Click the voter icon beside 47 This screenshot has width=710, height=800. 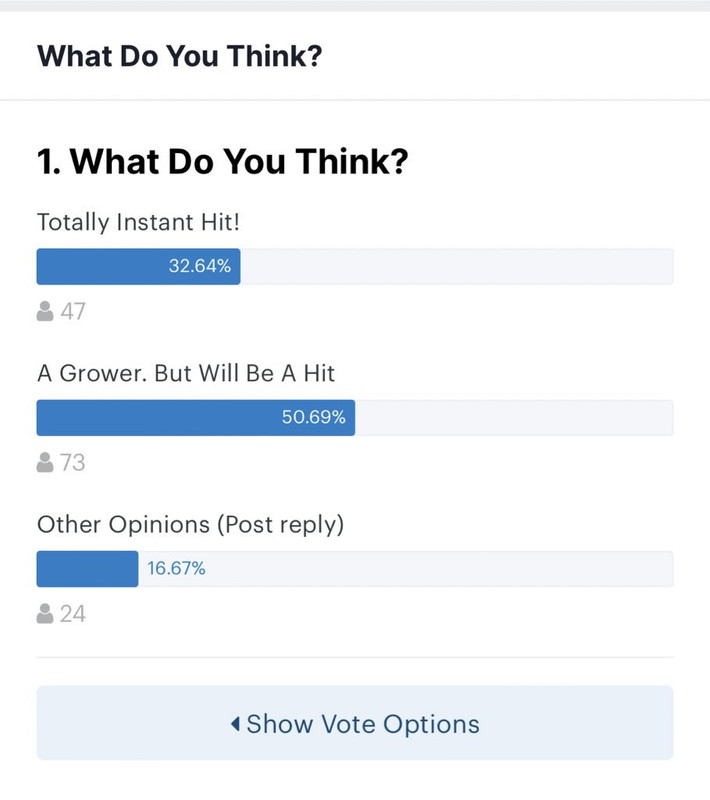(x=45, y=311)
